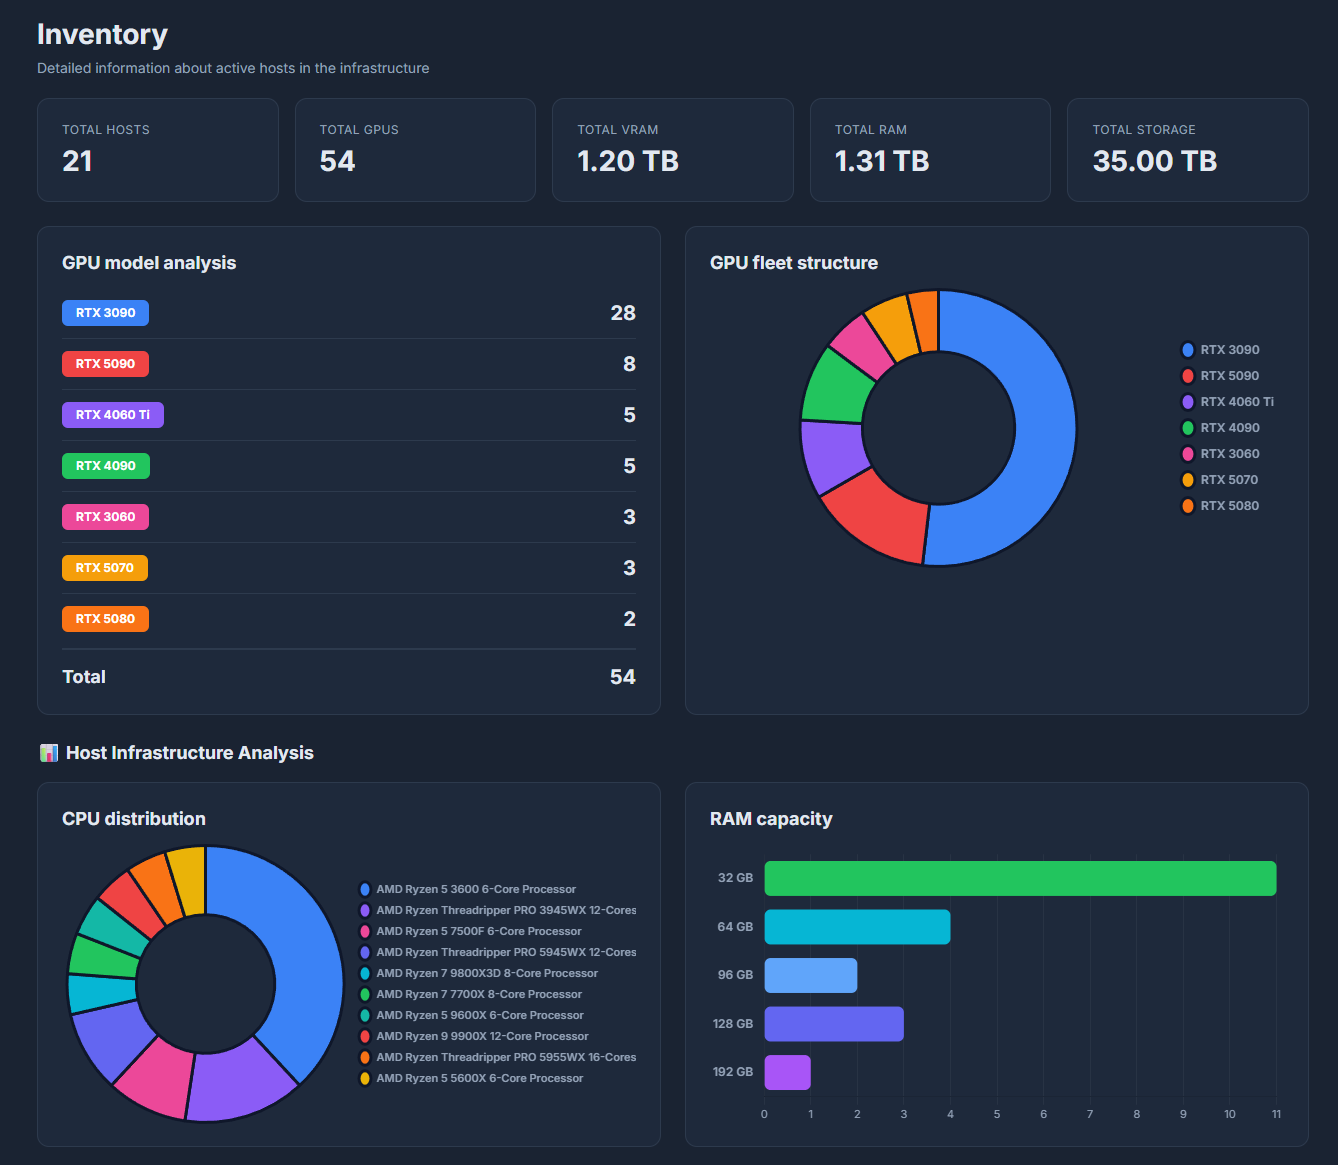Click the Ryzen 5 5600X legend color dot
Viewport: 1338px width, 1165px height.
click(x=365, y=1078)
